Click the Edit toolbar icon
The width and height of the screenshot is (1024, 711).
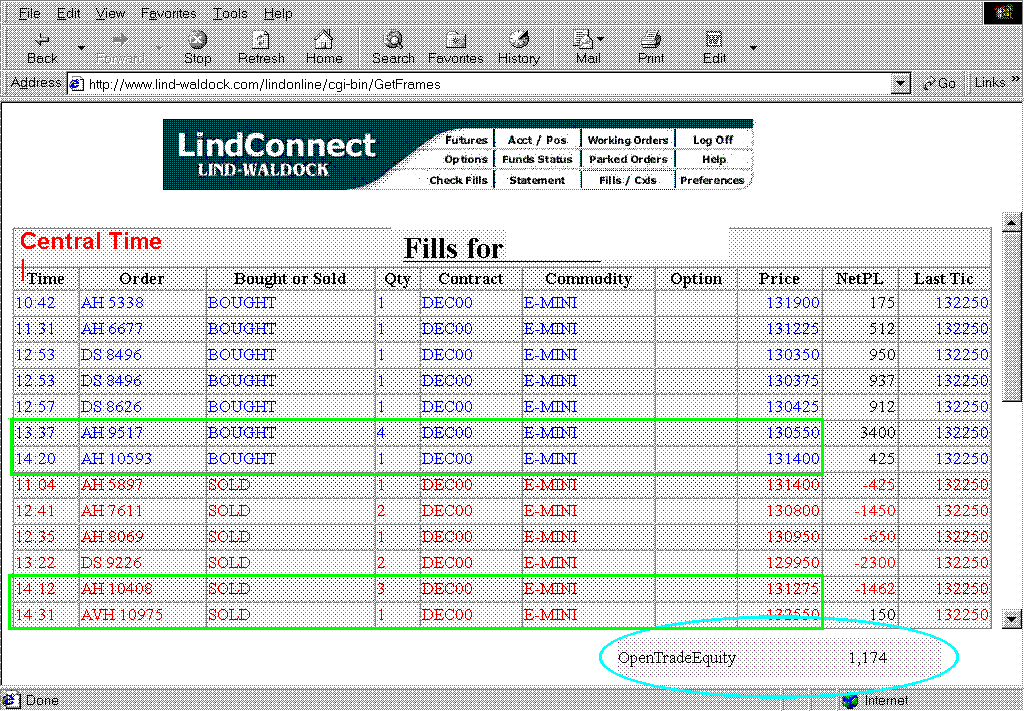pos(714,48)
